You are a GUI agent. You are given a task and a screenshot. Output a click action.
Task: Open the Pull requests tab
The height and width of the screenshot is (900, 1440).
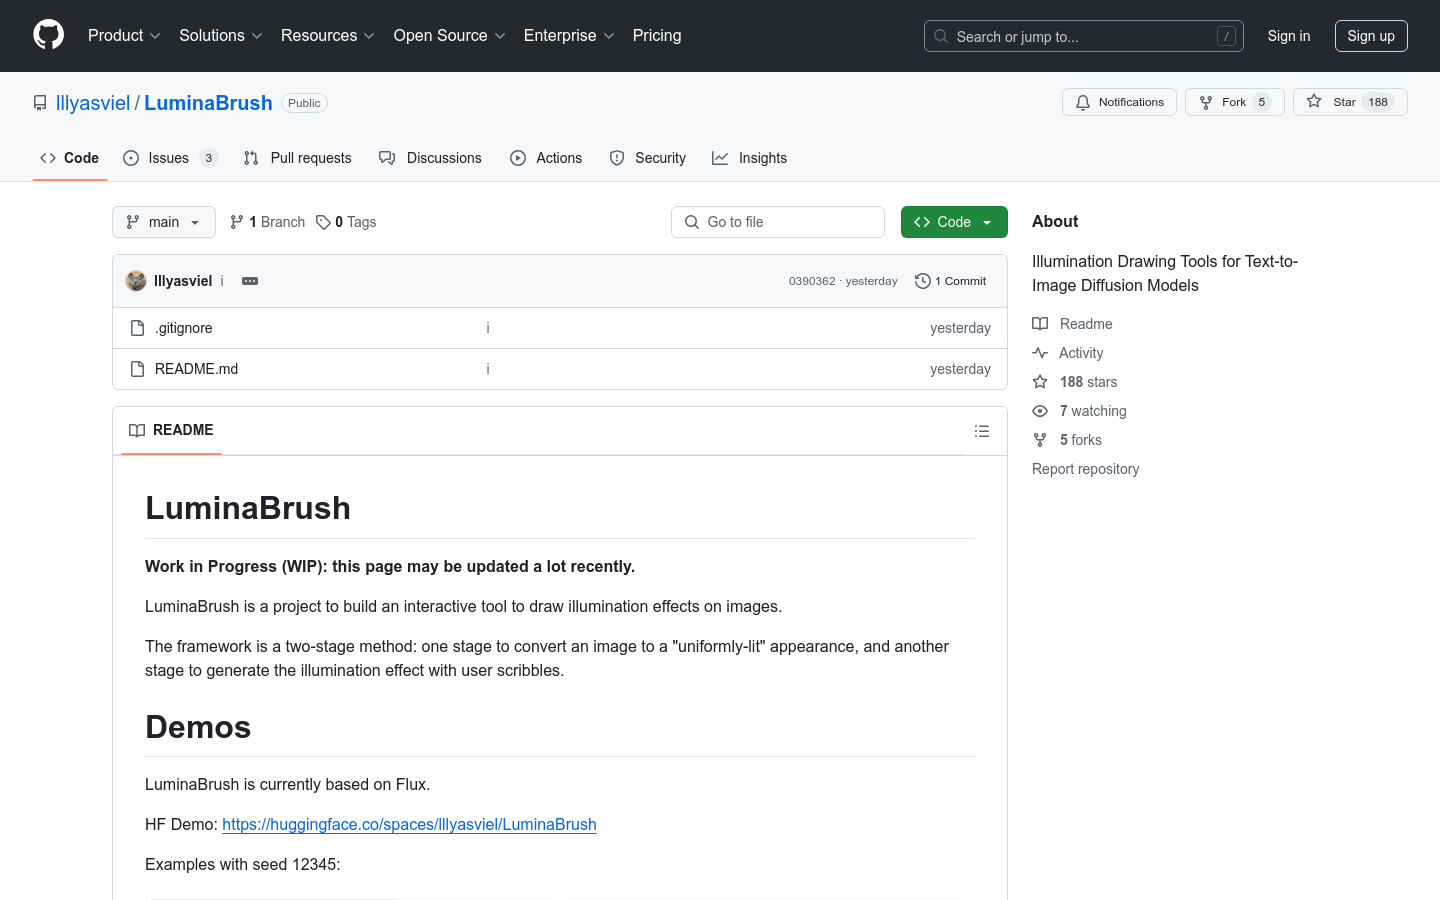tap(298, 158)
